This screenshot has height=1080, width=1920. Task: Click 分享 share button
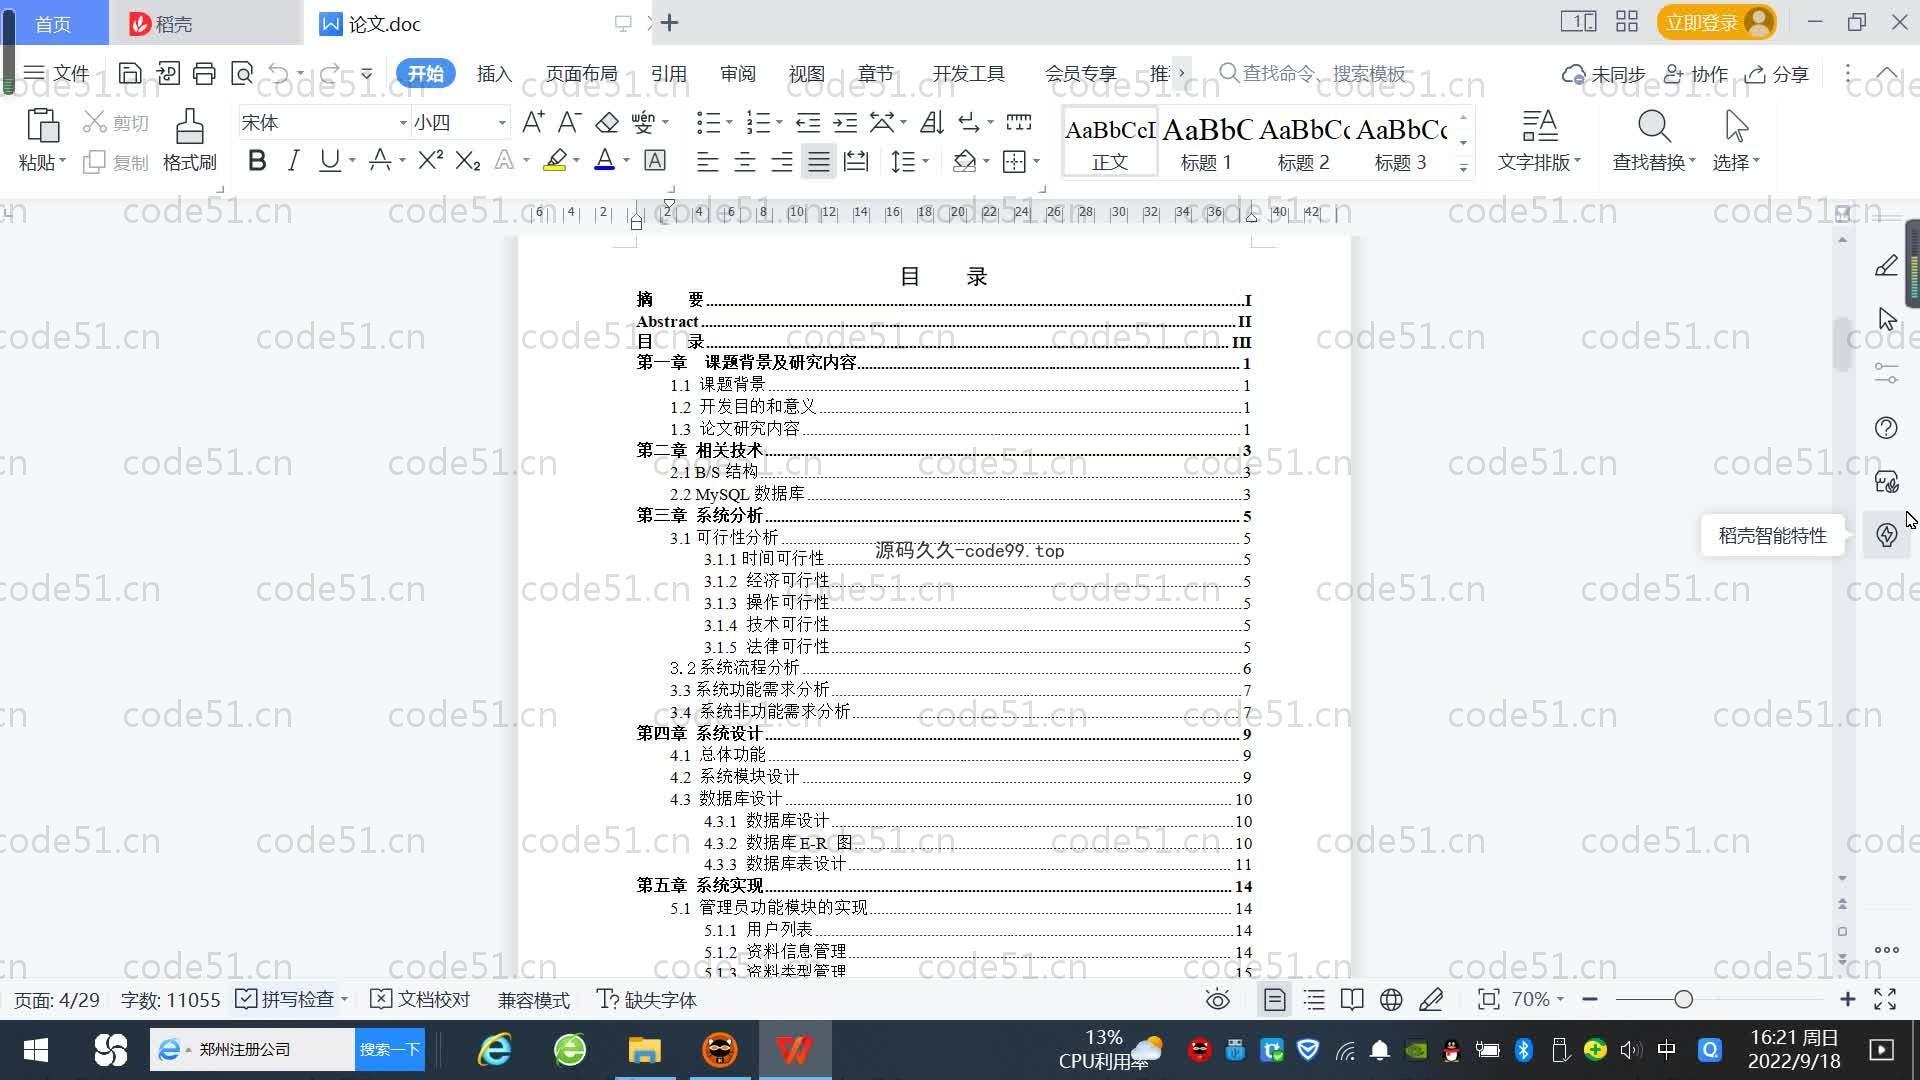pyautogui.click(x=1778, y=74)
